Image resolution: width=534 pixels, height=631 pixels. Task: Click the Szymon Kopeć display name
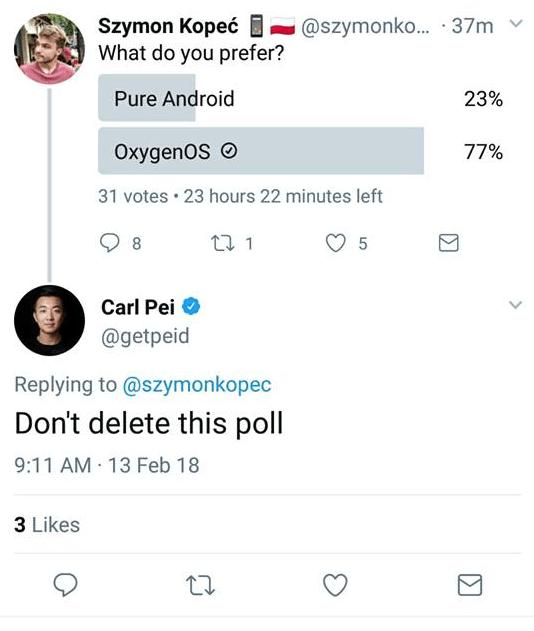click(x=168, y=26)
